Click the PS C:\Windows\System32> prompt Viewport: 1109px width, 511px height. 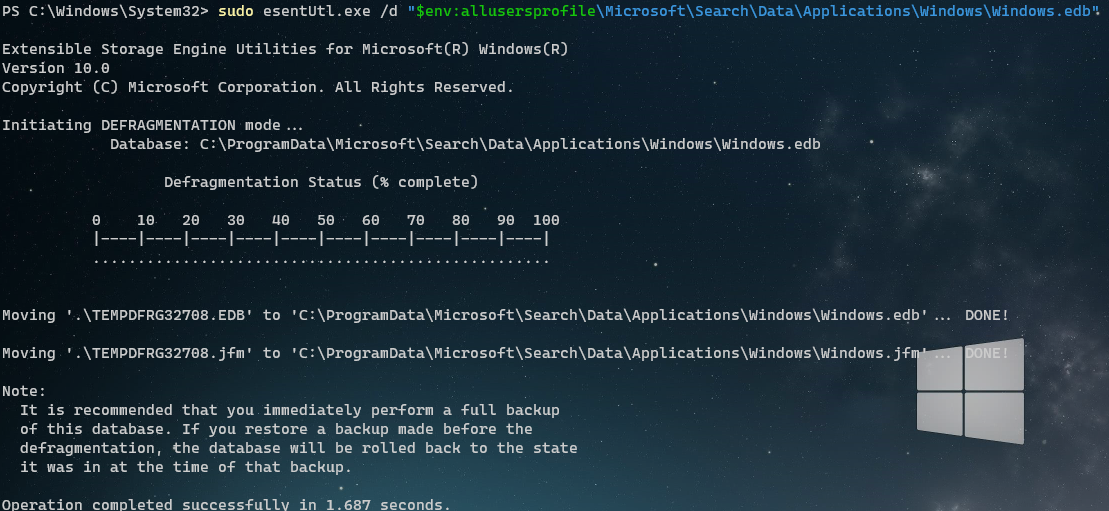click(105, 11)
